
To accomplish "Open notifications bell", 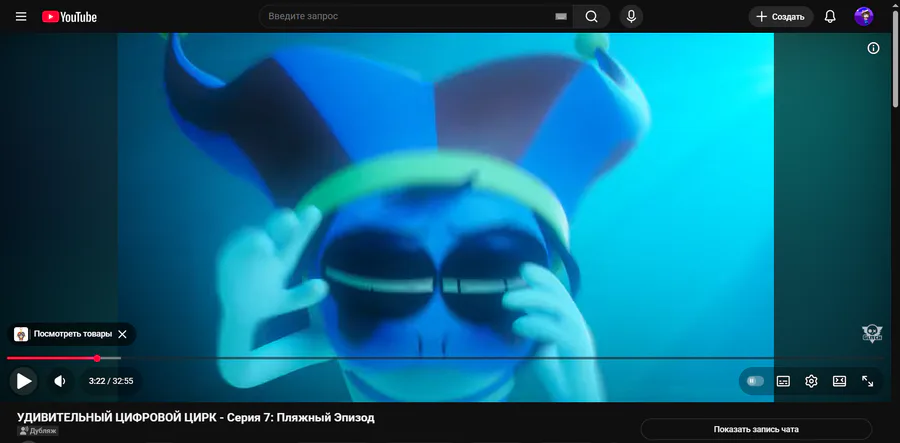I will tap(830, 17).
